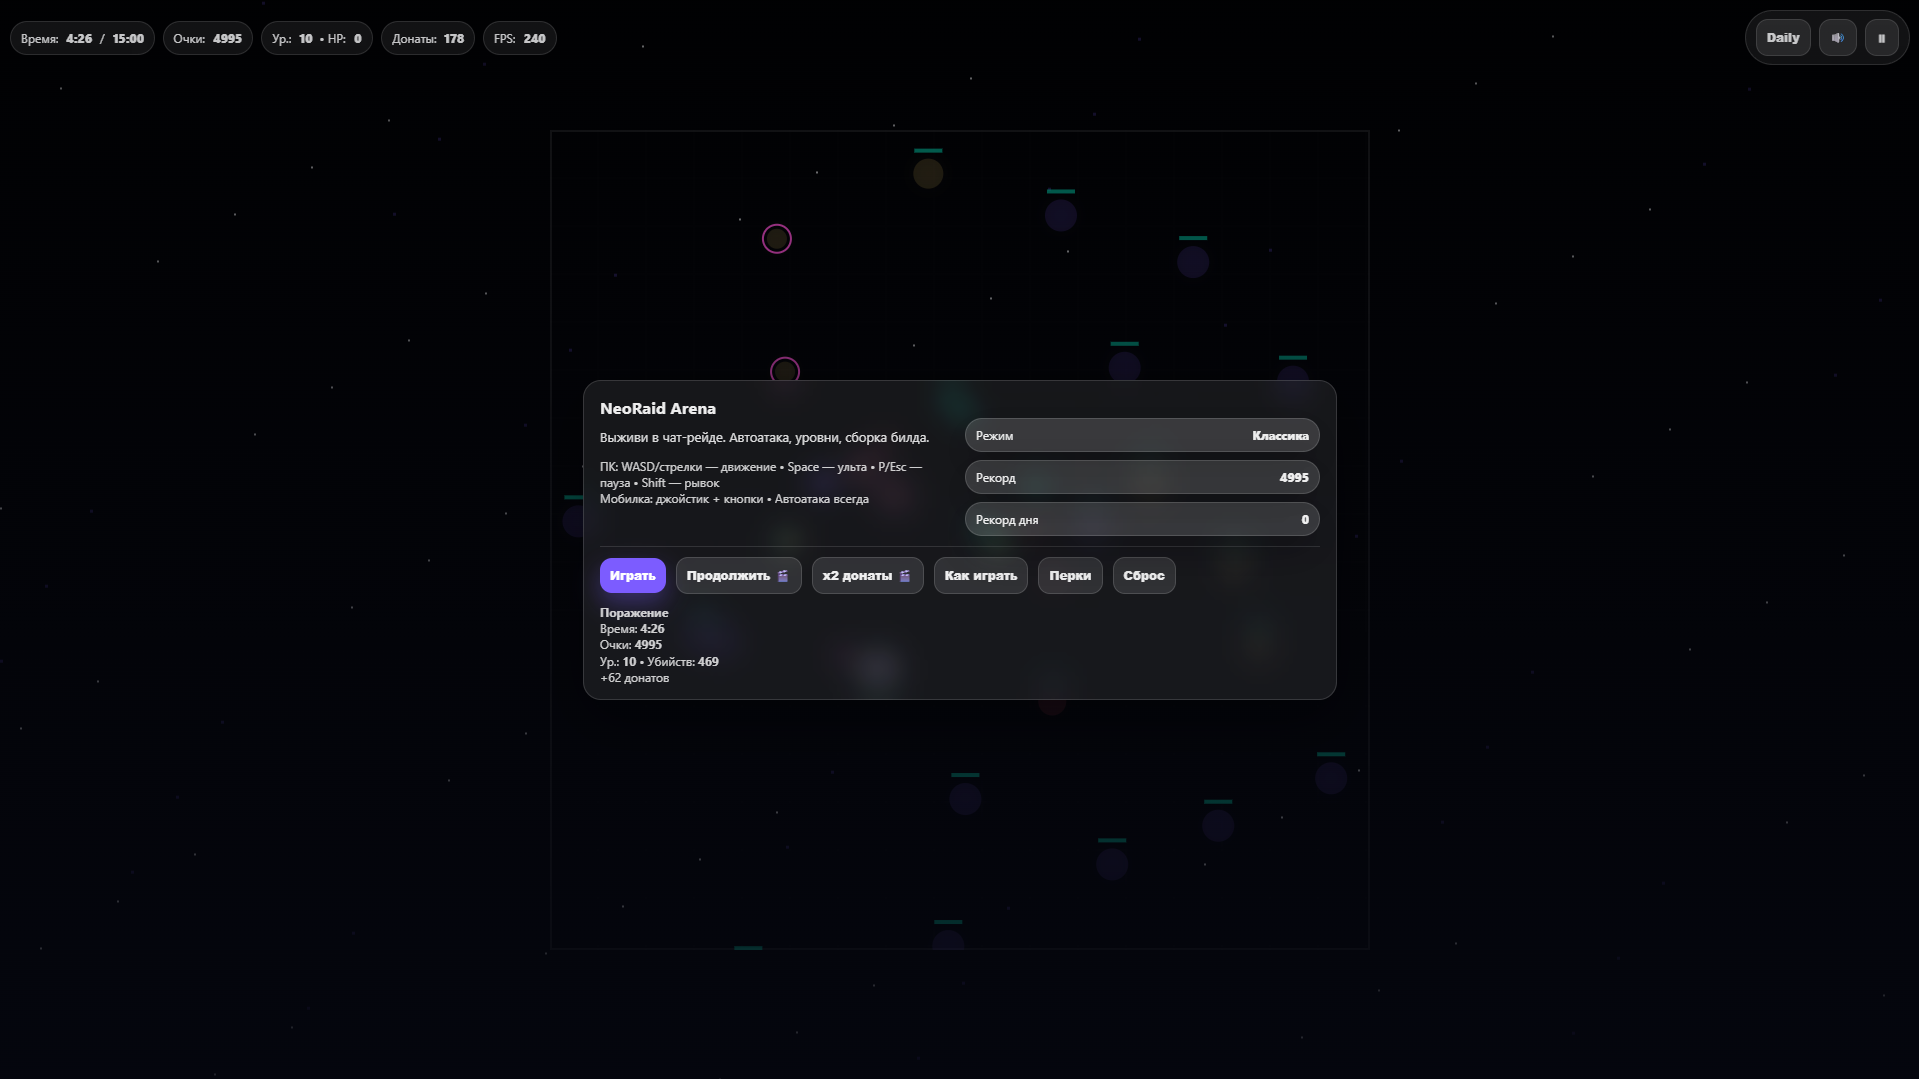Claim double donations via x2 донаты
This screenshot has width=1919, height=1079.
[x=867, y=576]
